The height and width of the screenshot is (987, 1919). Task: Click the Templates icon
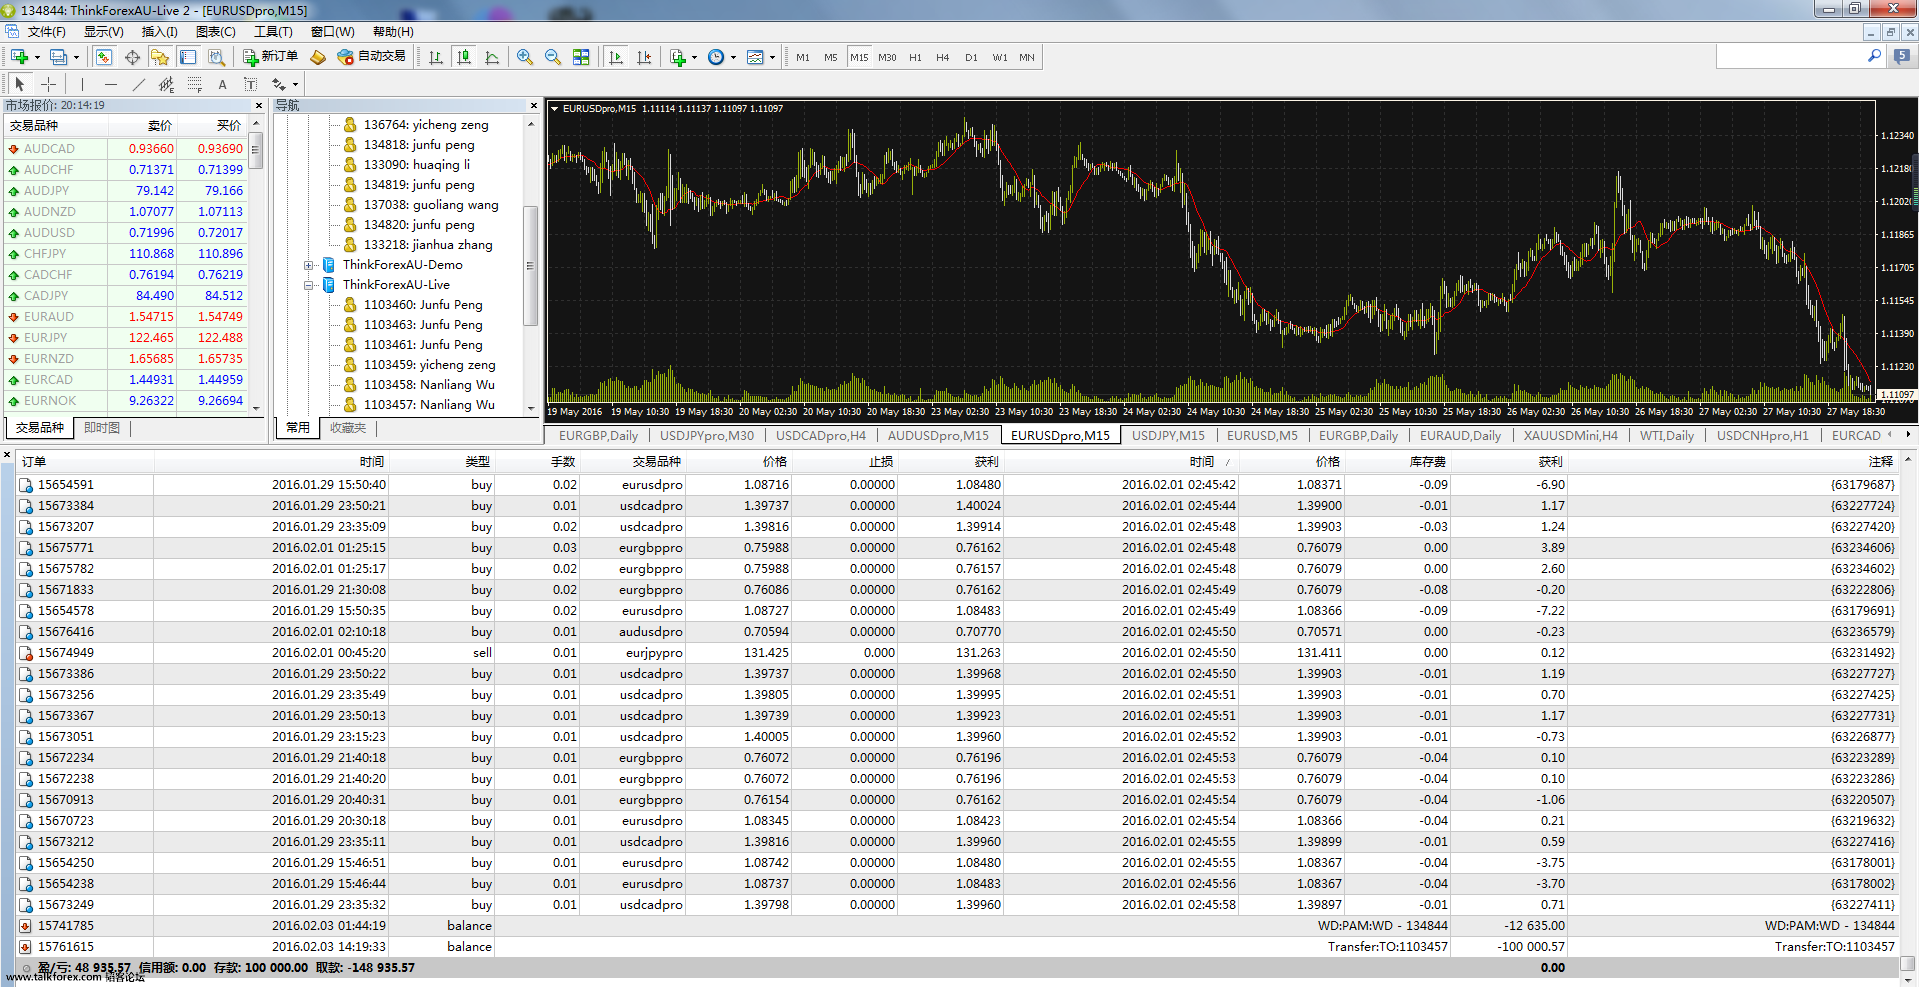(755, 57)
